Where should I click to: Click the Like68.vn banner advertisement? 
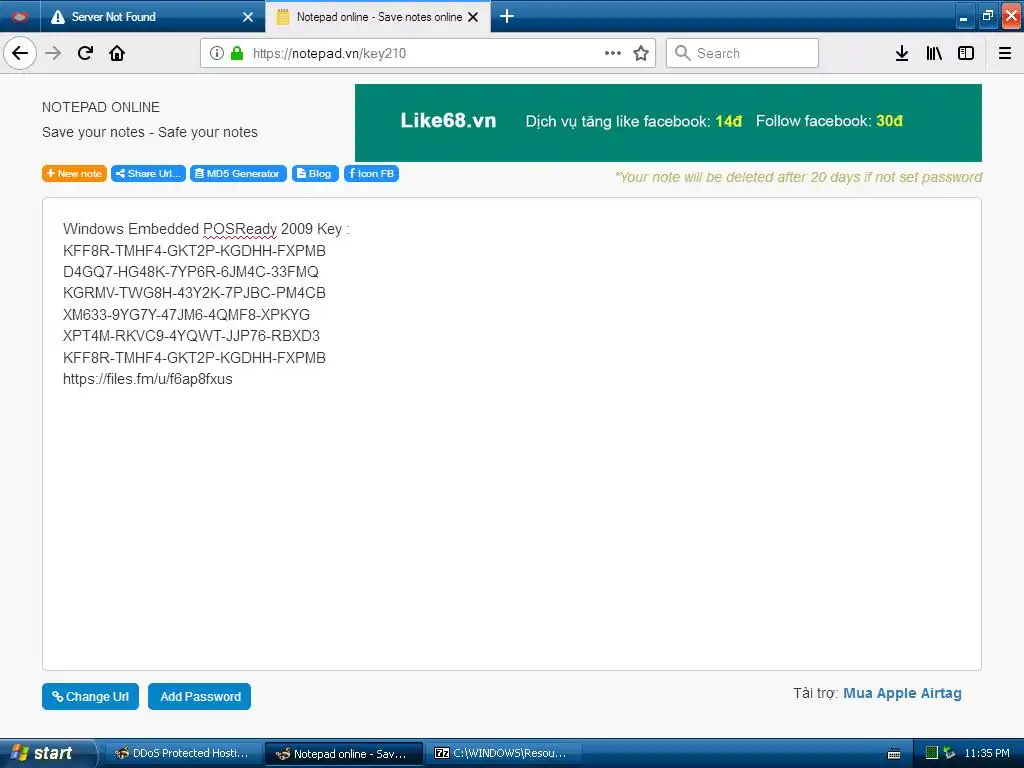point(668,123)
